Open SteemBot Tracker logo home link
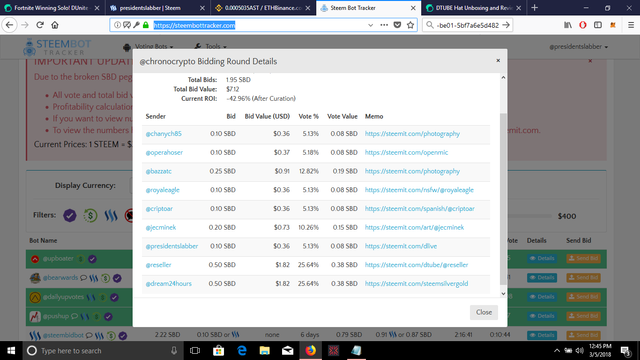Viewport: 640px width, 360px height. pos(57,47)
